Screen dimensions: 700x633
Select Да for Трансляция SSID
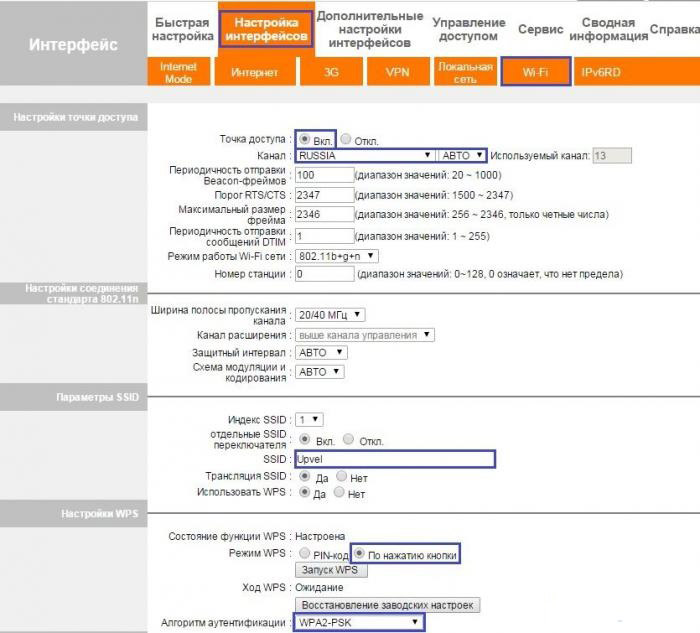[x=304, y=476]
